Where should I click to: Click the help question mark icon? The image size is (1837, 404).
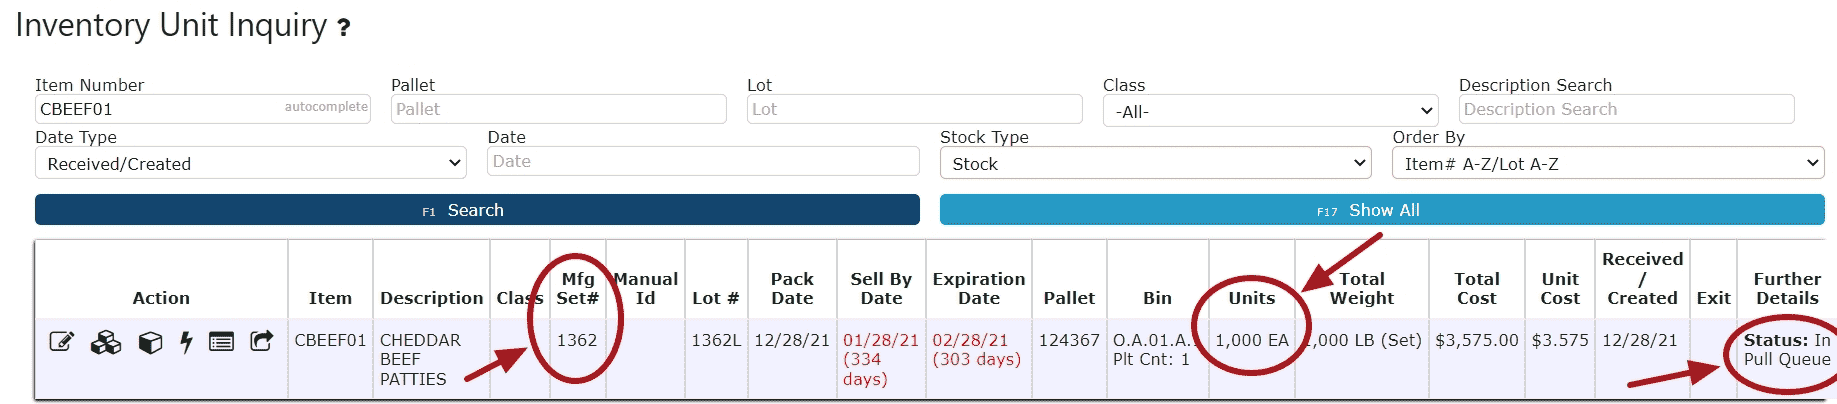pos(344,28)
